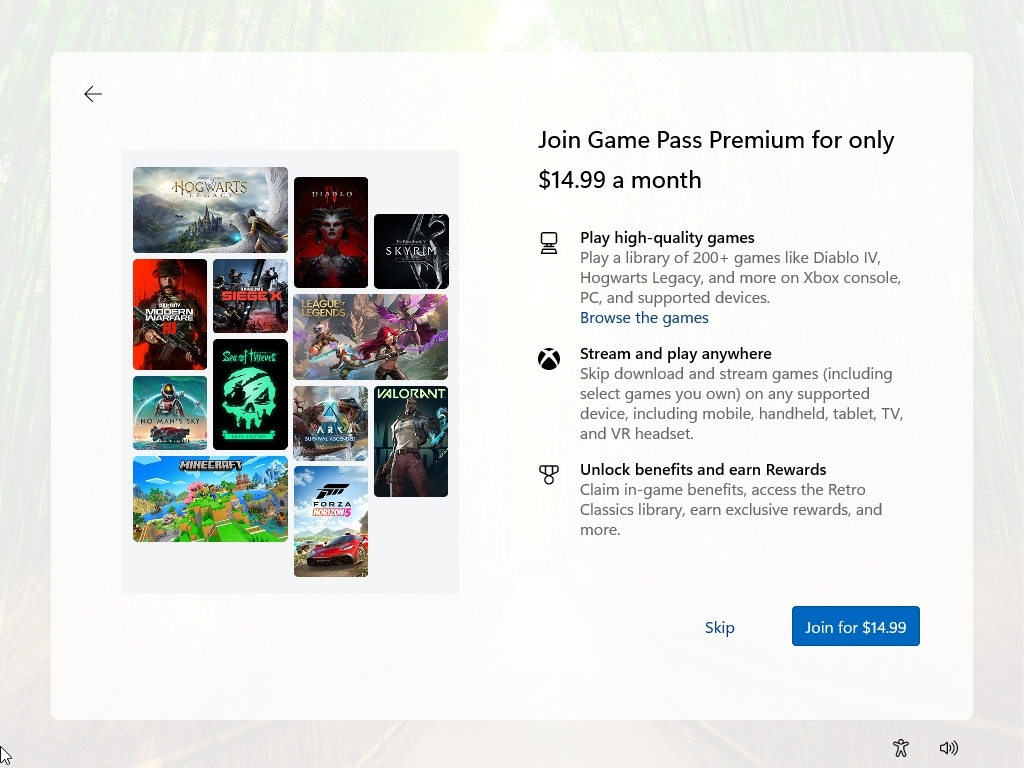Click the Skyrim game tile
Viewport: 1024px width, 768px height.
411,250
